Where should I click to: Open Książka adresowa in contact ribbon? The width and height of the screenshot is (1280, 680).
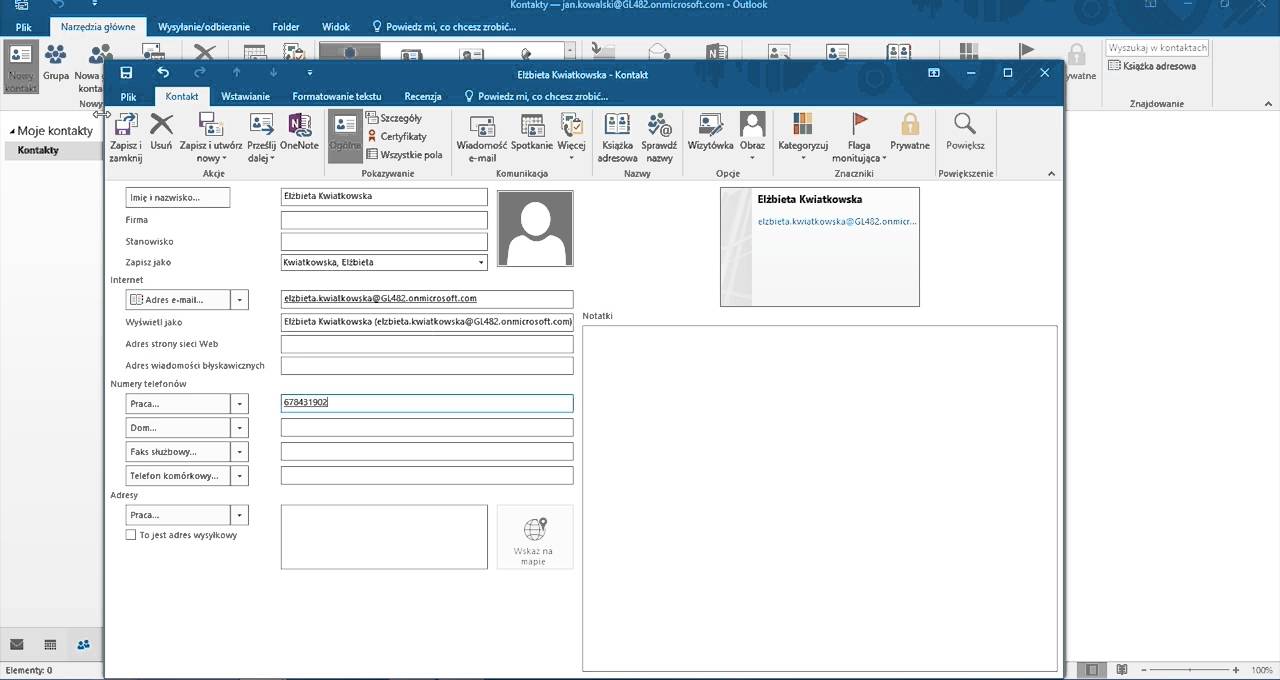pos(617,137)
